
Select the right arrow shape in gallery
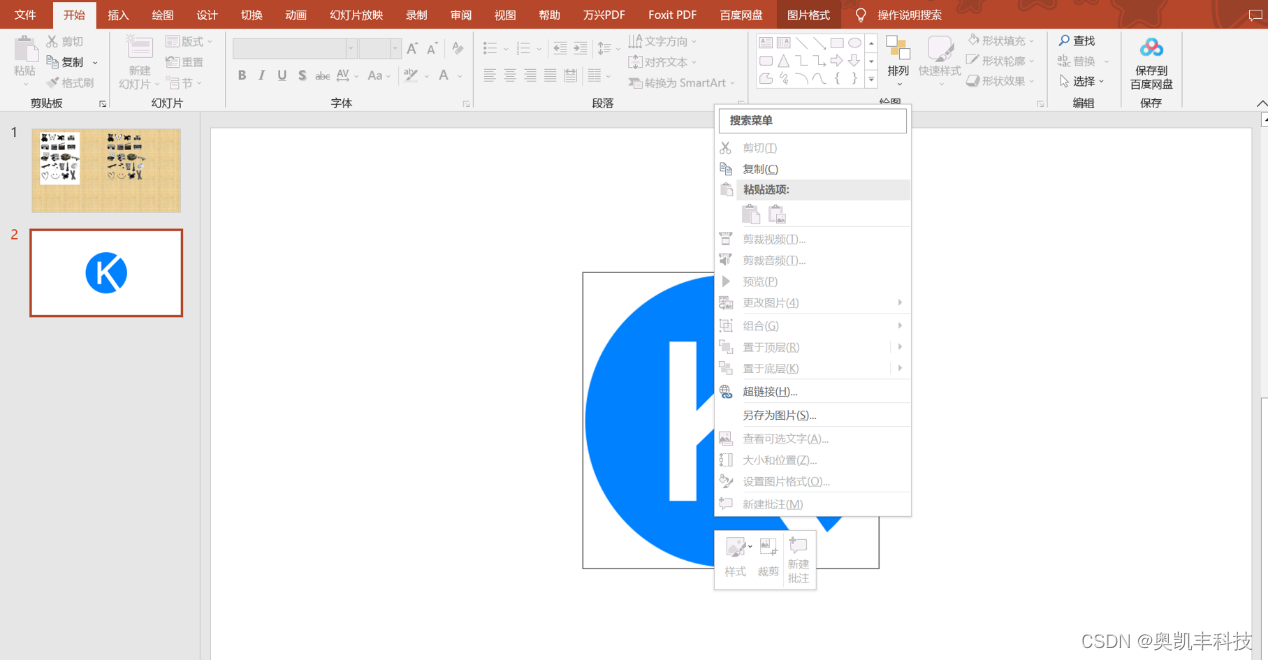(838, 61)
